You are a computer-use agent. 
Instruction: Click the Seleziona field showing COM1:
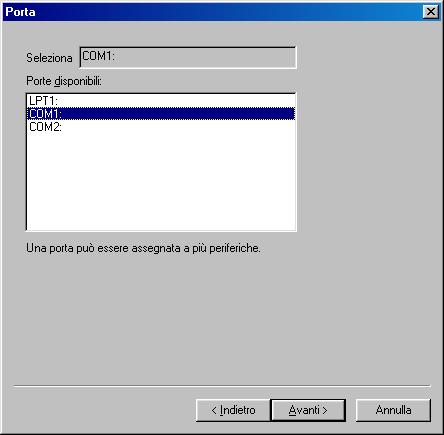click(x=188, y=58)
